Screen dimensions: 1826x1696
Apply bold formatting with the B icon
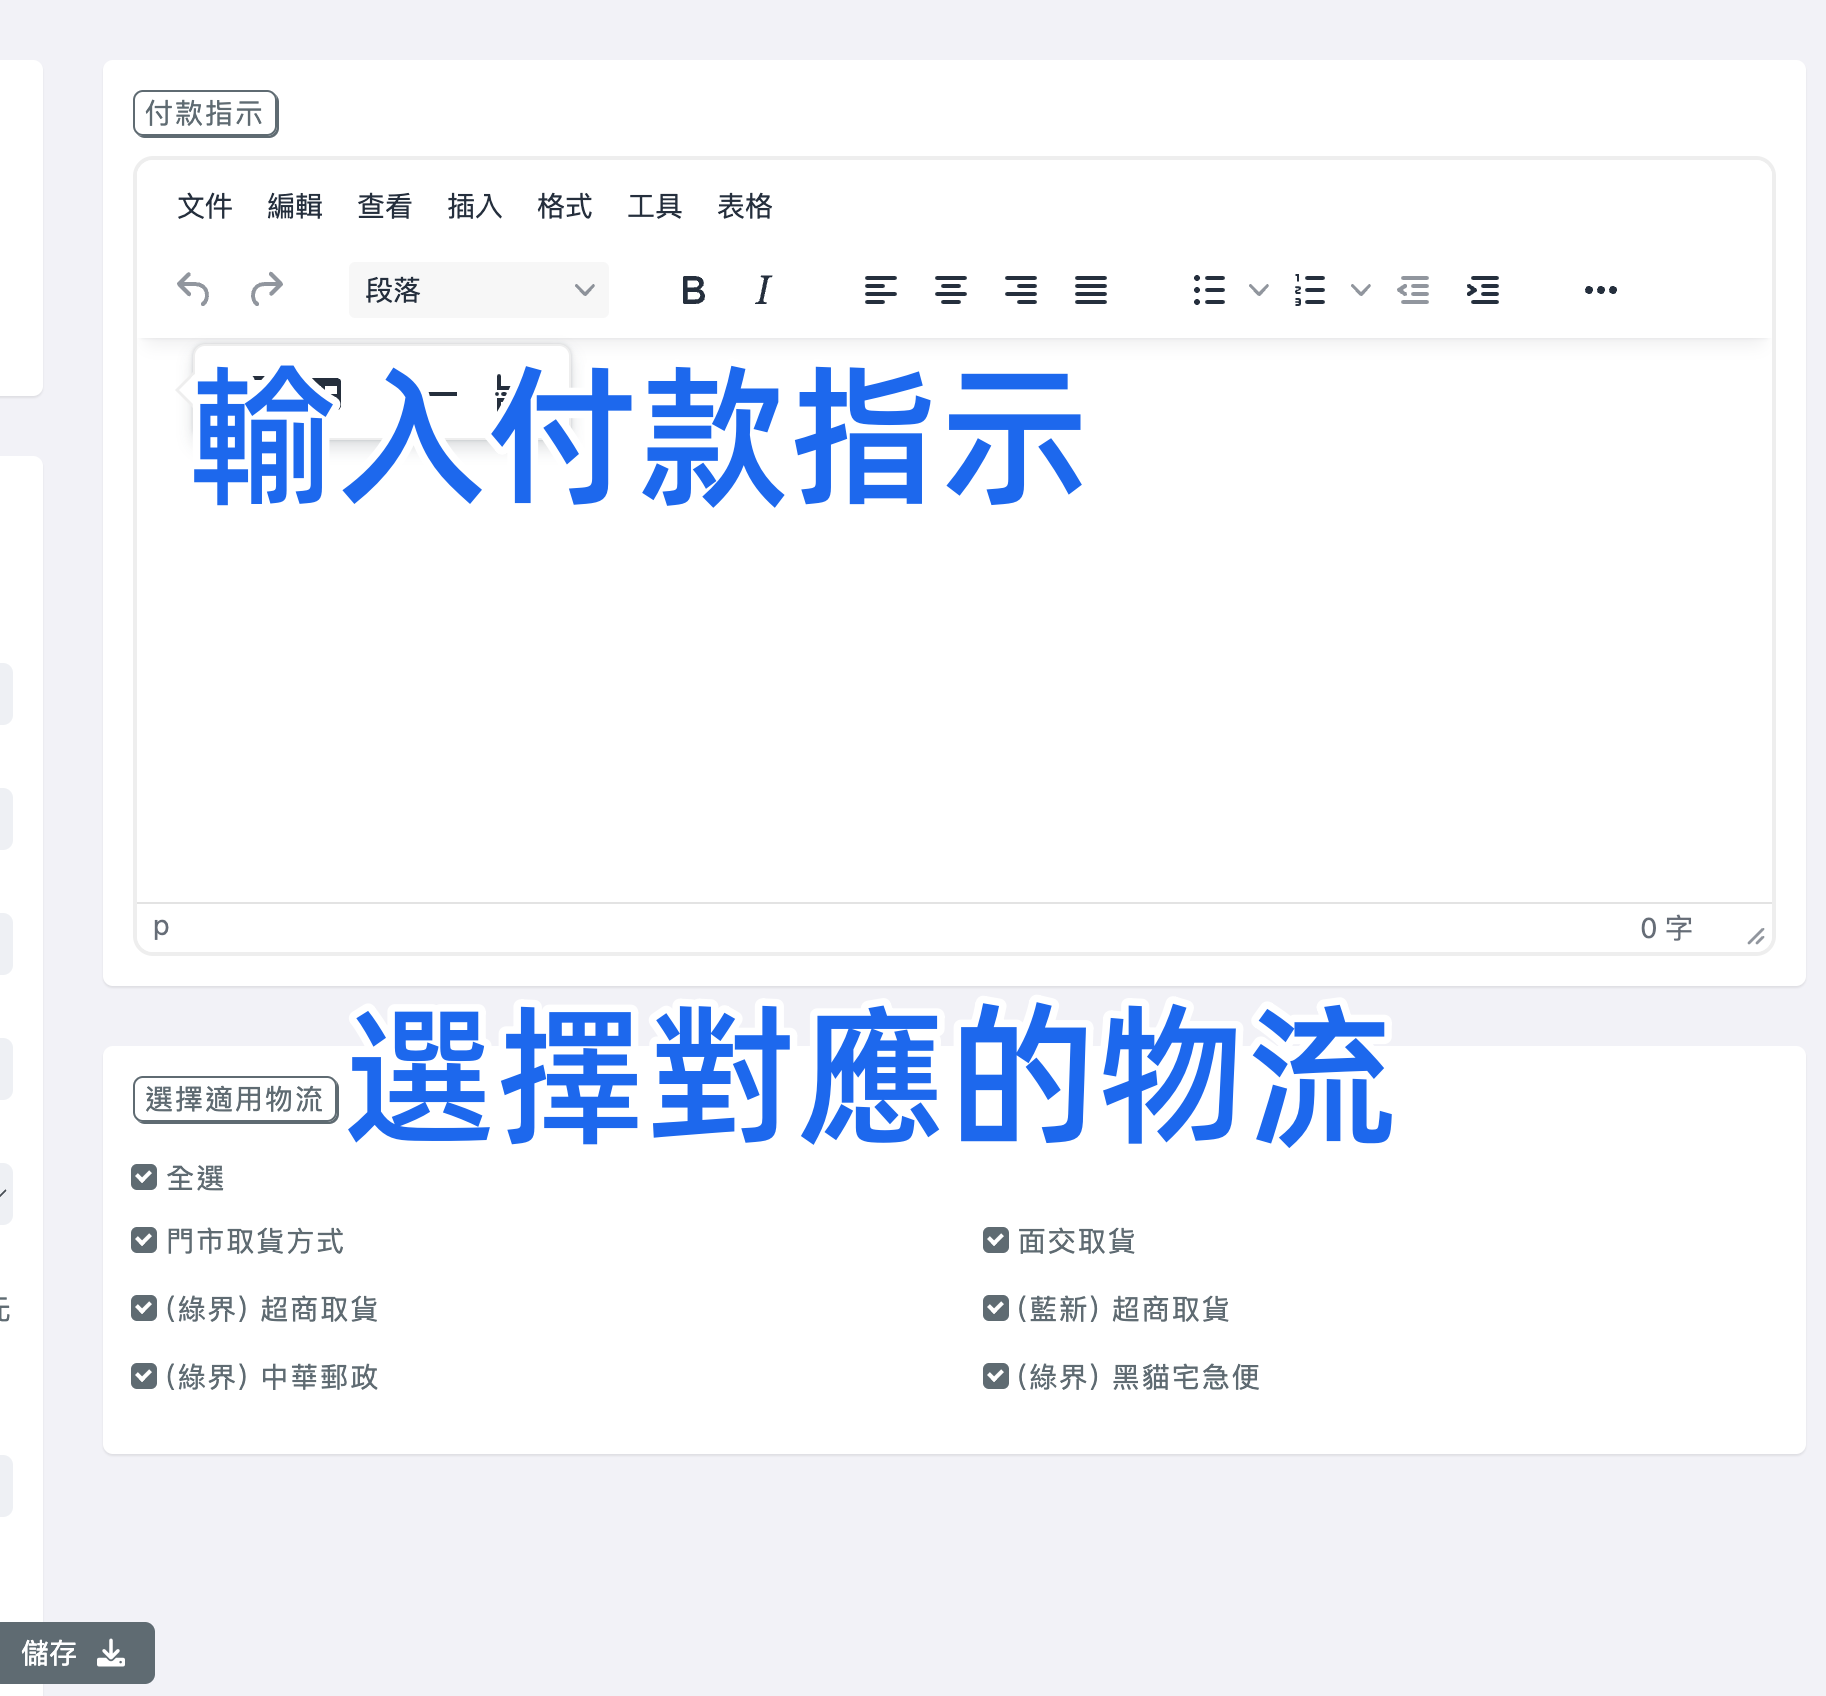click(x=692, y=290)
